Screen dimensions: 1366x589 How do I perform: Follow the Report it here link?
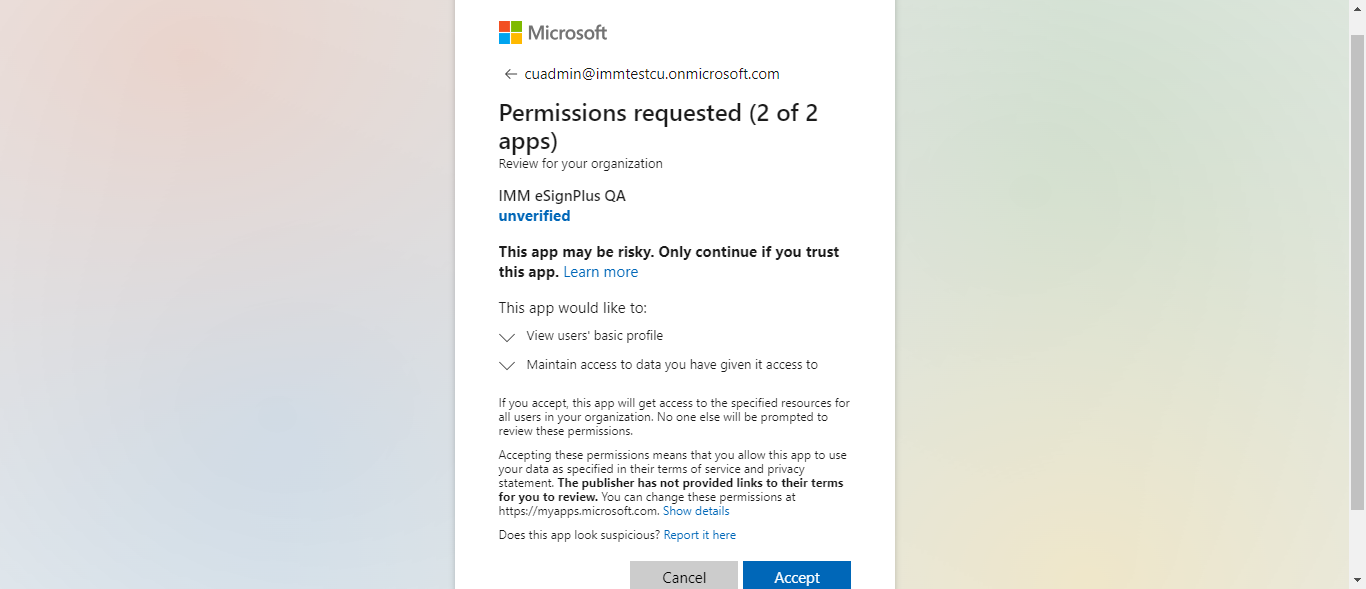coord(699,535)
